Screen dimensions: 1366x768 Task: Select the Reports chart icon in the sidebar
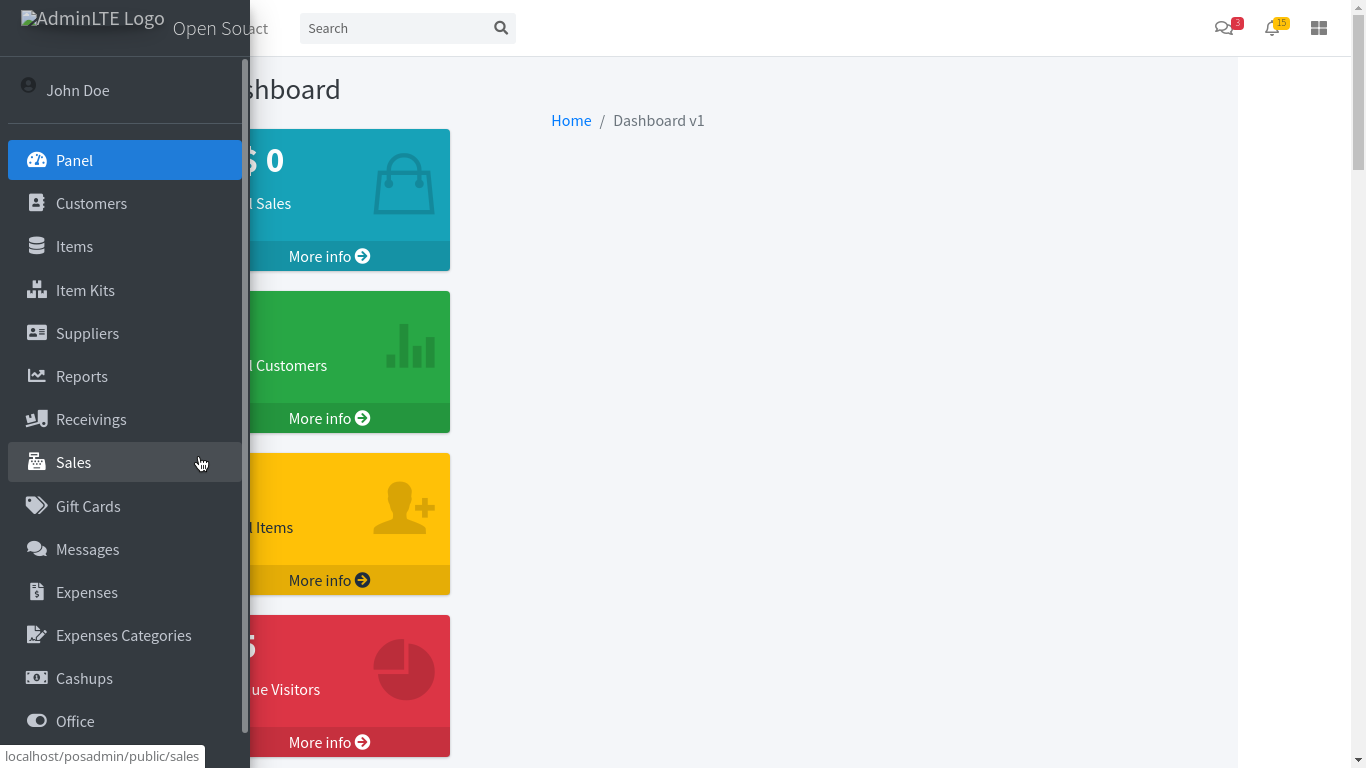[36, 376]
